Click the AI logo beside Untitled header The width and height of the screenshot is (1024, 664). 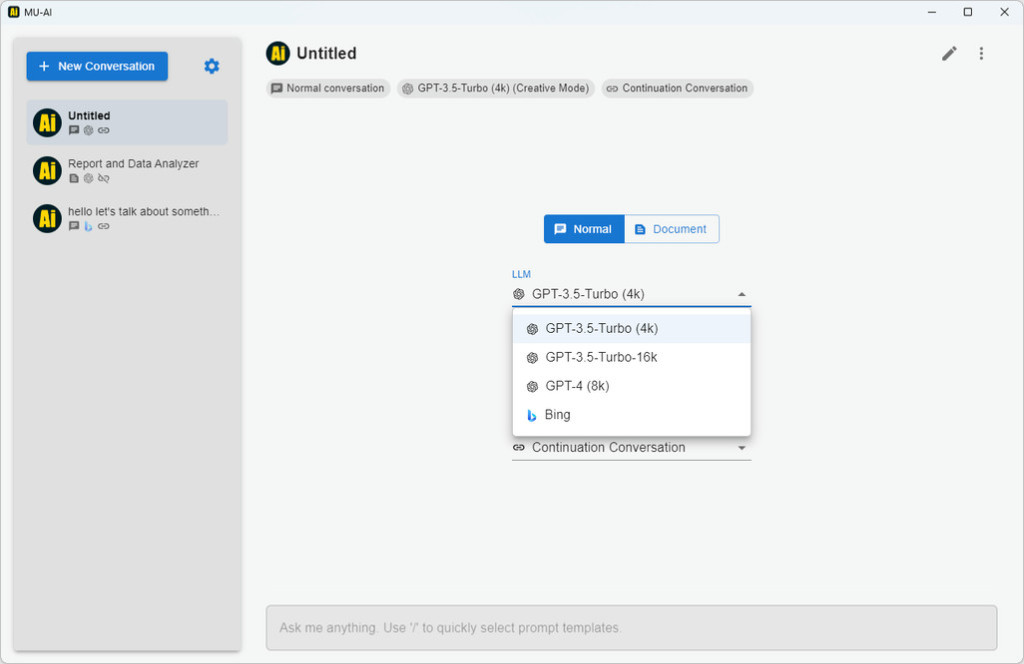tap(278, 54)
